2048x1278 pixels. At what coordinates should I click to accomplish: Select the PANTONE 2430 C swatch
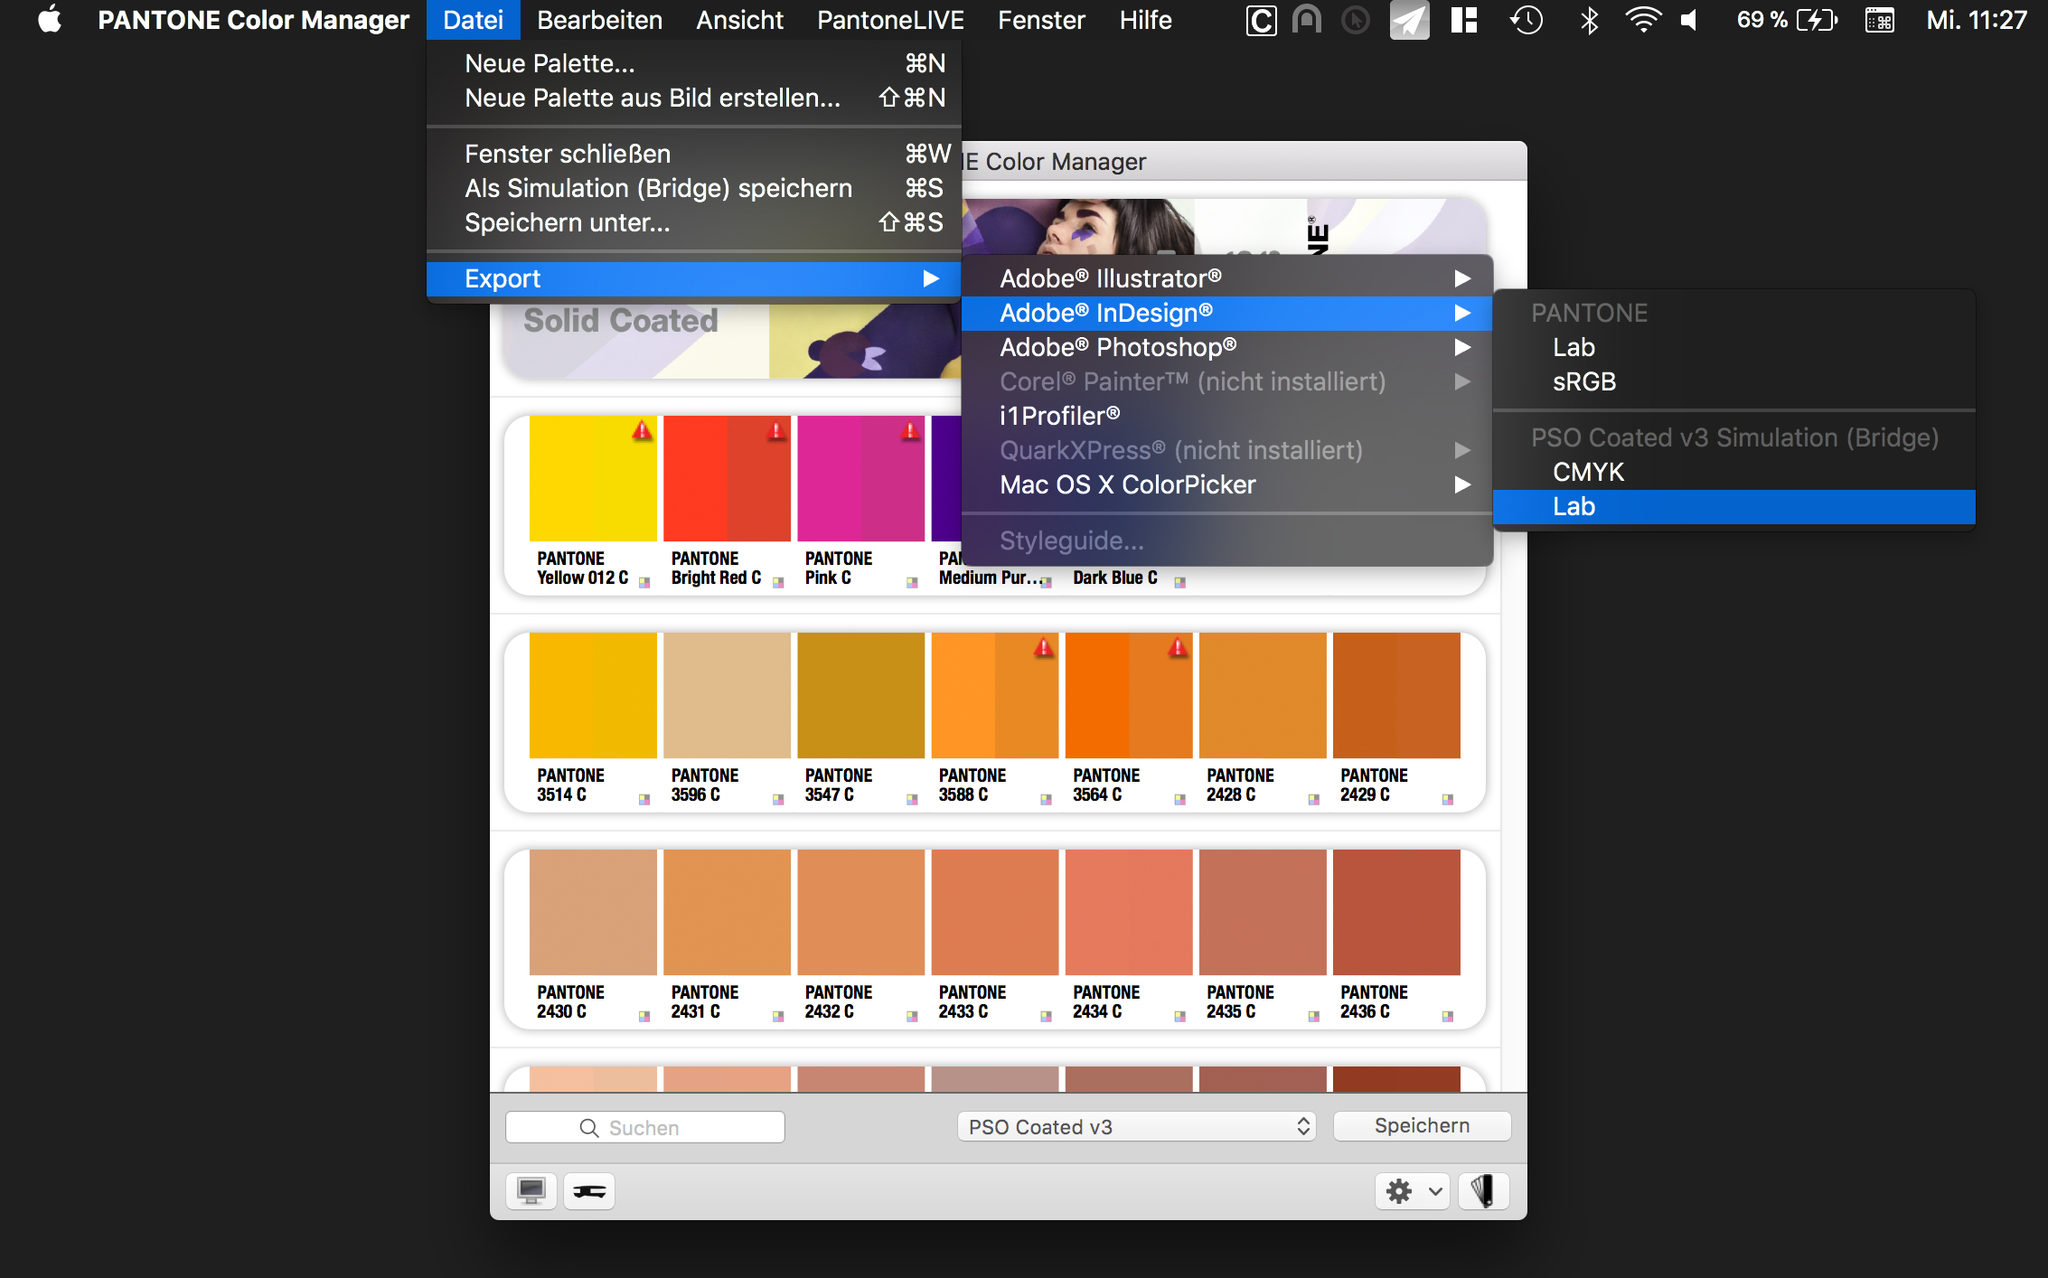[593, 912]
